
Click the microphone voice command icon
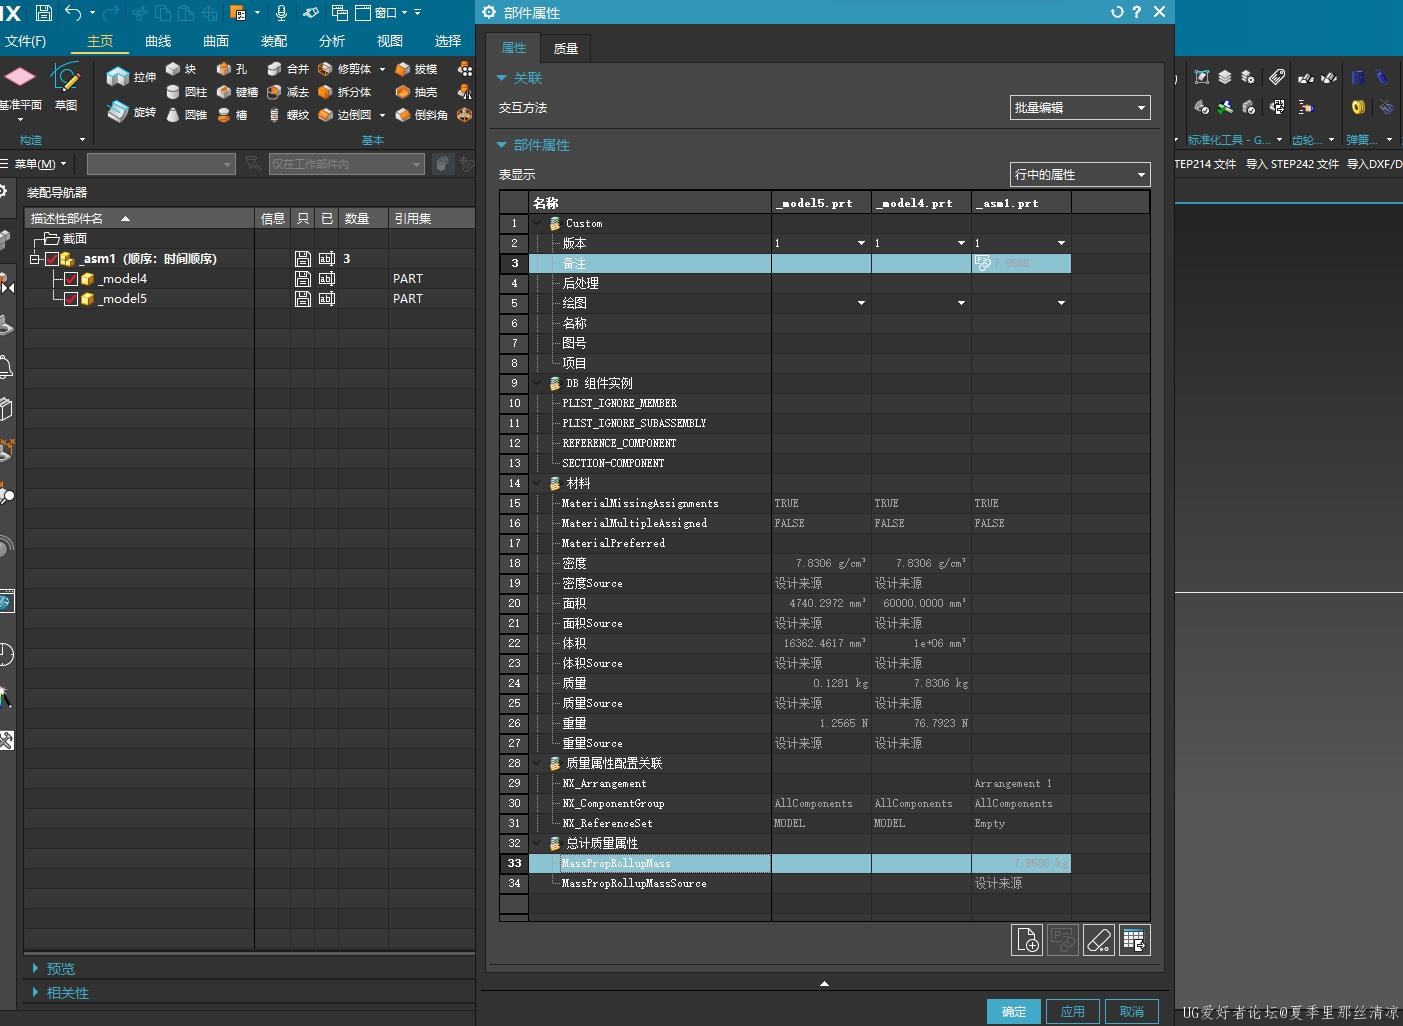[x=281, y=13]
